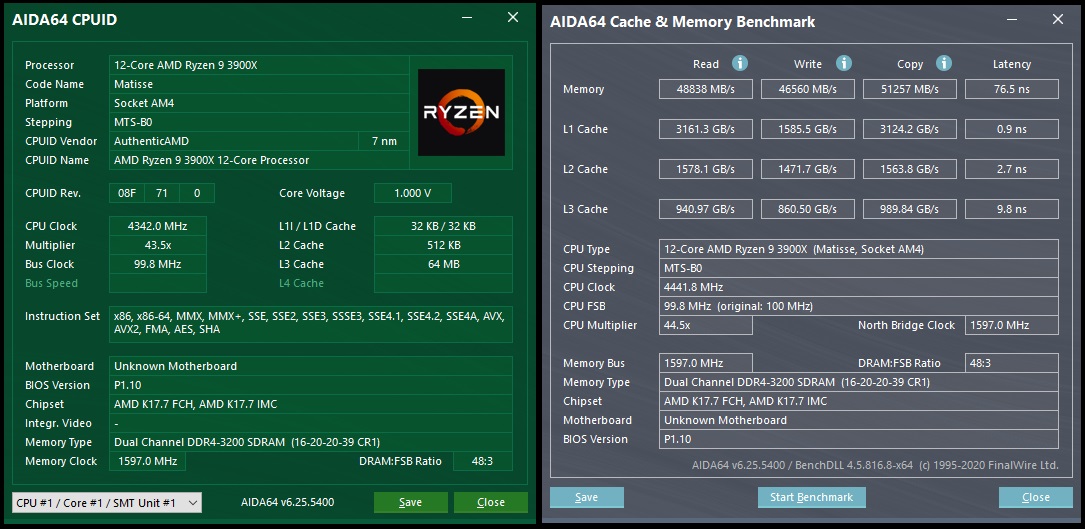Viewport: 1085px width, 529px height.
Task: Click the CPU Clock value in CPUID
Action: coord(158,226)
